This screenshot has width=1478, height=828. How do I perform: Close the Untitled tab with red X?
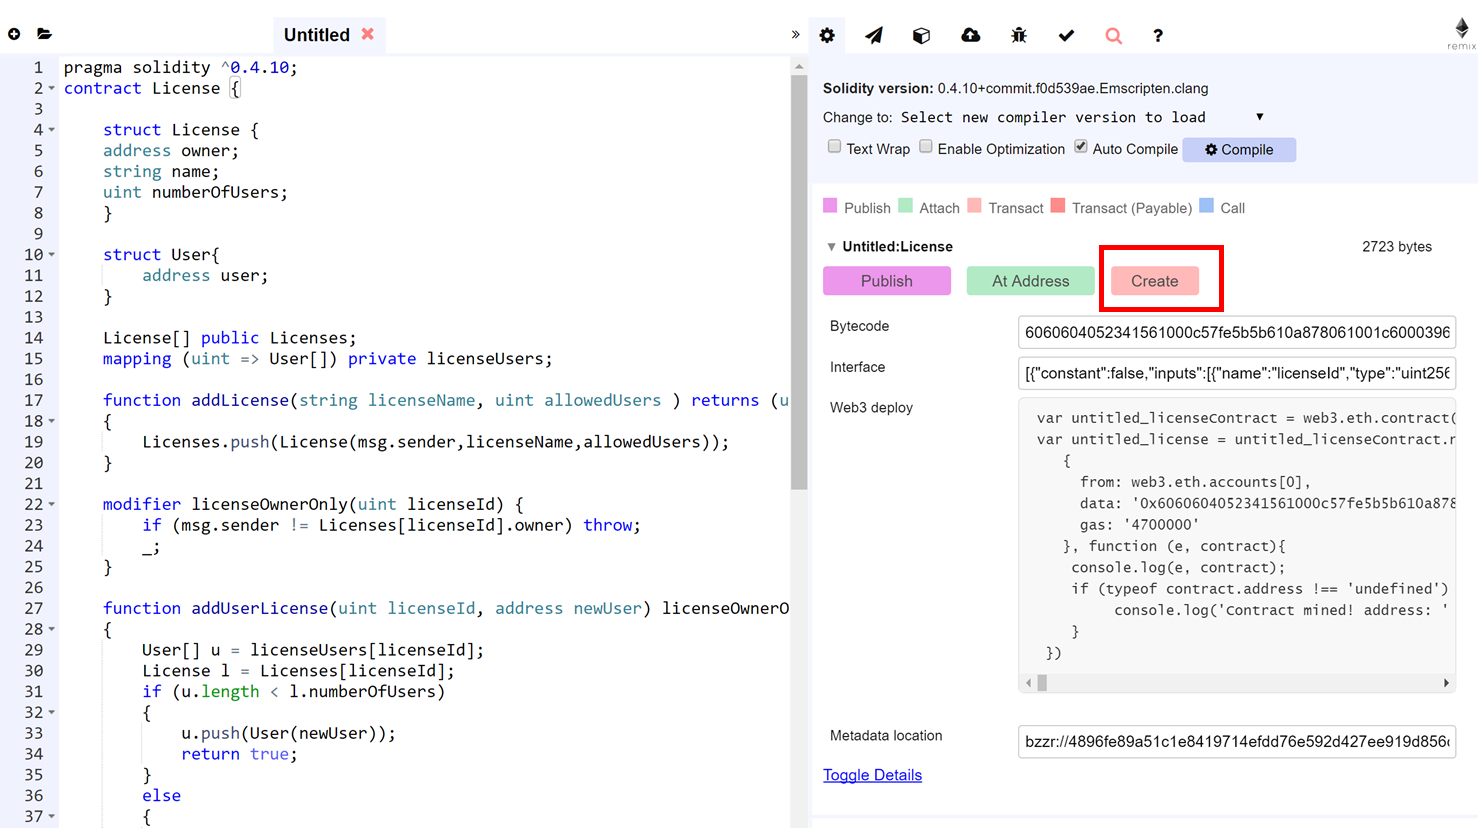[368, 34]
